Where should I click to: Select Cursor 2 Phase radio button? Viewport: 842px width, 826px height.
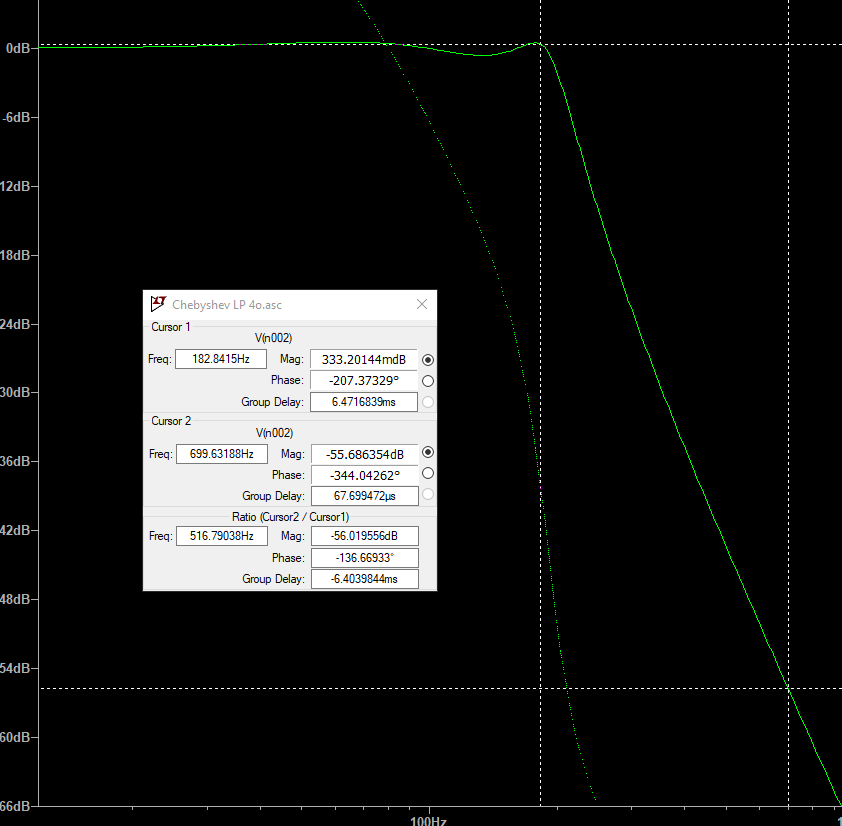tap(428, 474)
